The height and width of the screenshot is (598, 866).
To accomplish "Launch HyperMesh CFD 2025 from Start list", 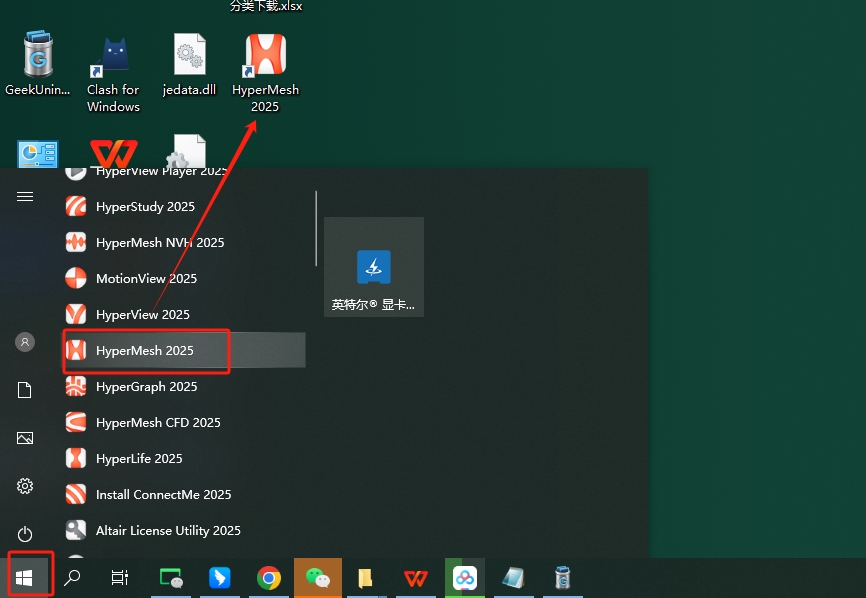I will [x=183, y=422].
